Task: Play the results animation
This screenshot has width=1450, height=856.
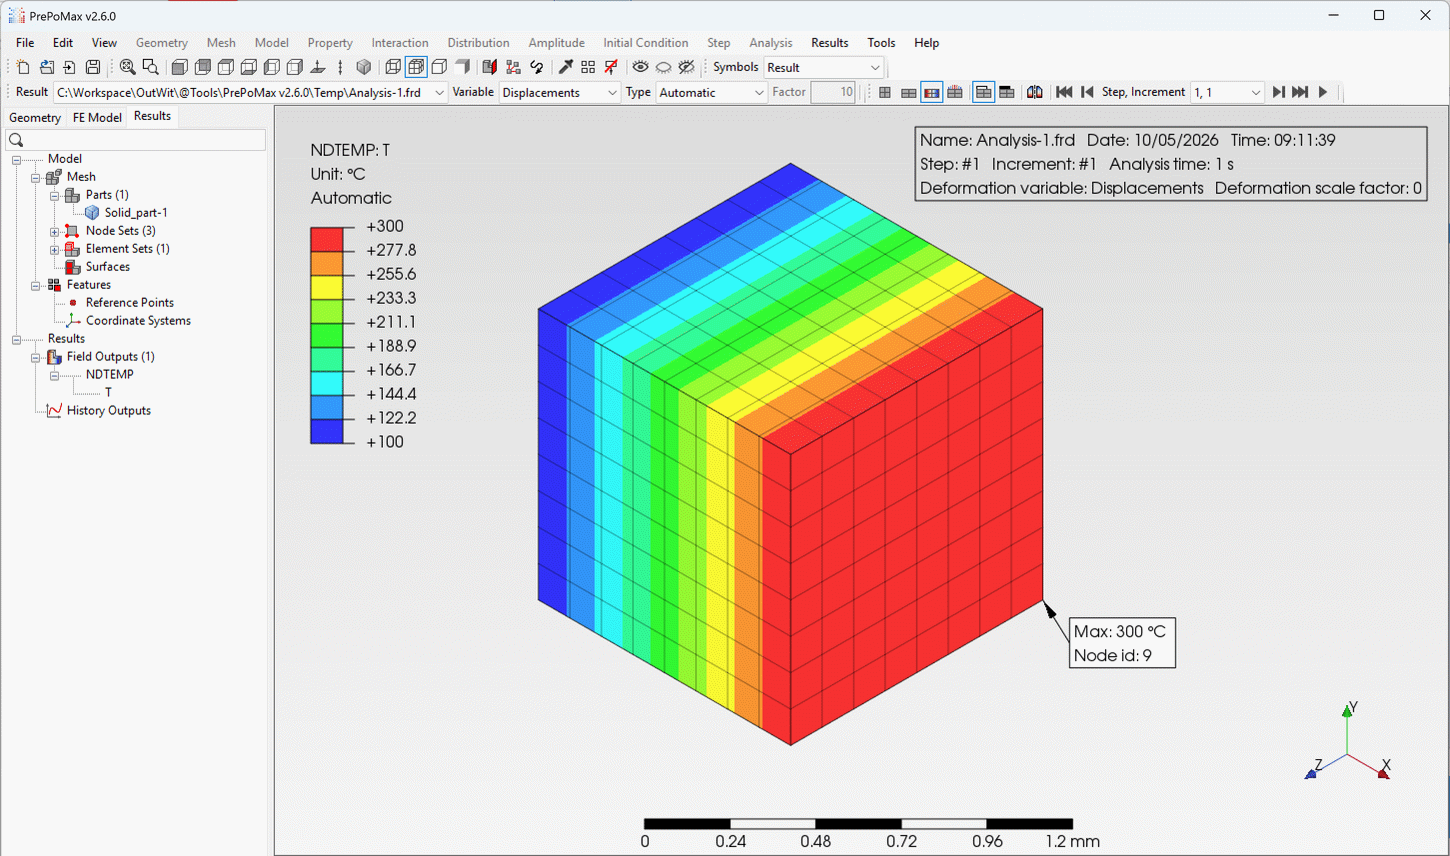Action: pyautogui.click(x=1323, y=92)
